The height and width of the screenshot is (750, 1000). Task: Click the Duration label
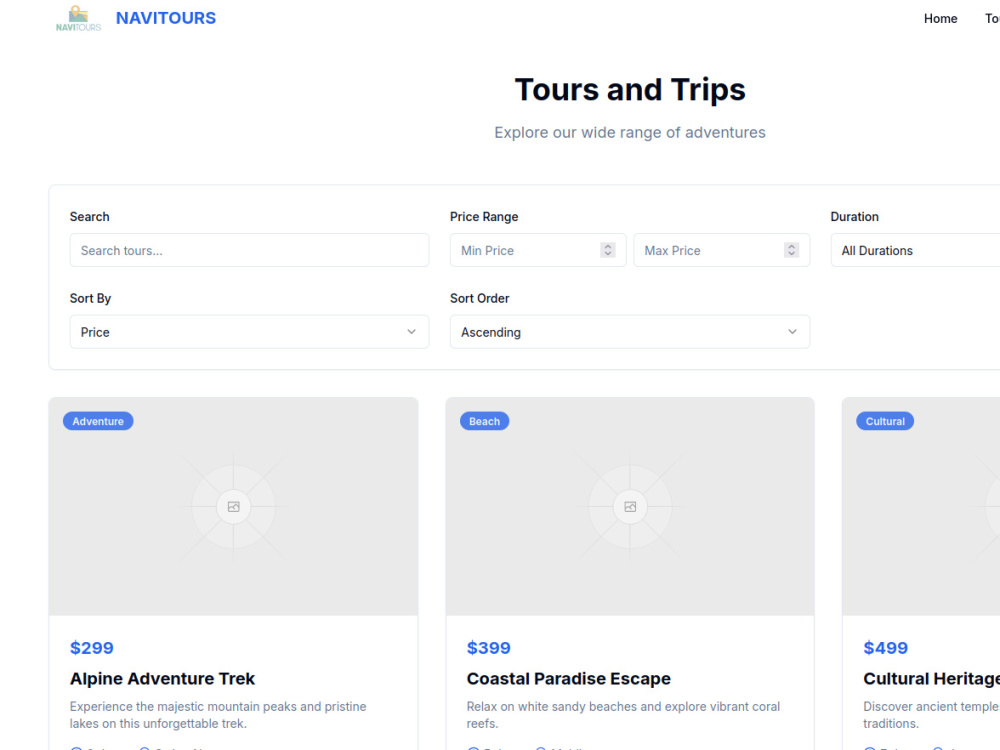(x=855, y=217)
